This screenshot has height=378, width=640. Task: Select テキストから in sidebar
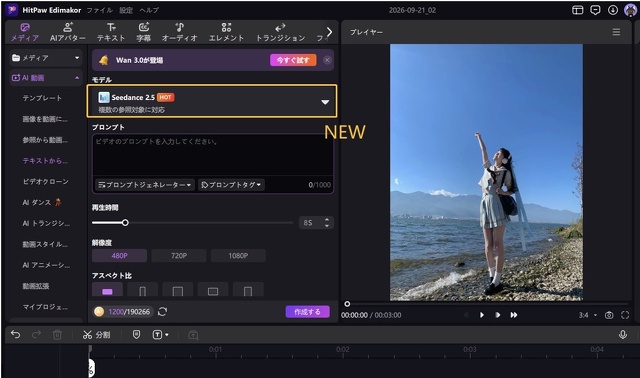(45, 161)
